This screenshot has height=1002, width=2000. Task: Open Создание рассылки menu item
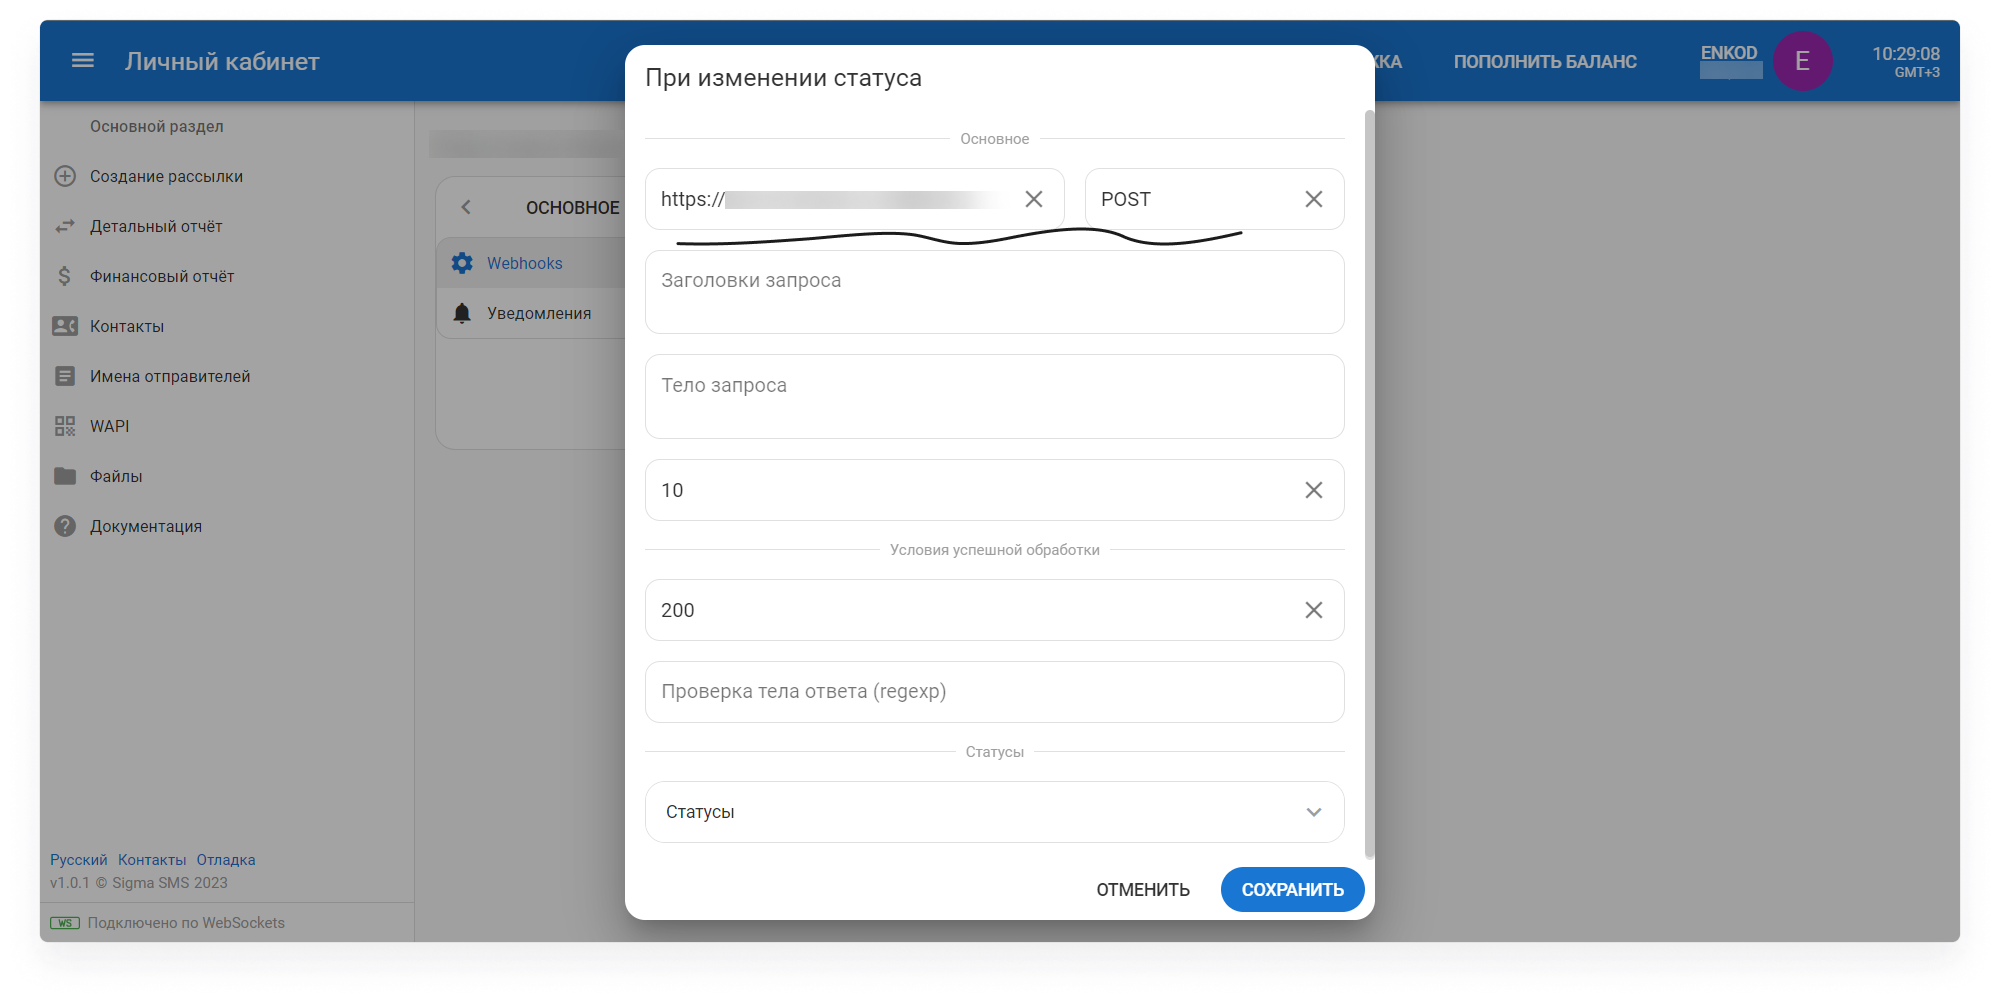tap(227, 176)
